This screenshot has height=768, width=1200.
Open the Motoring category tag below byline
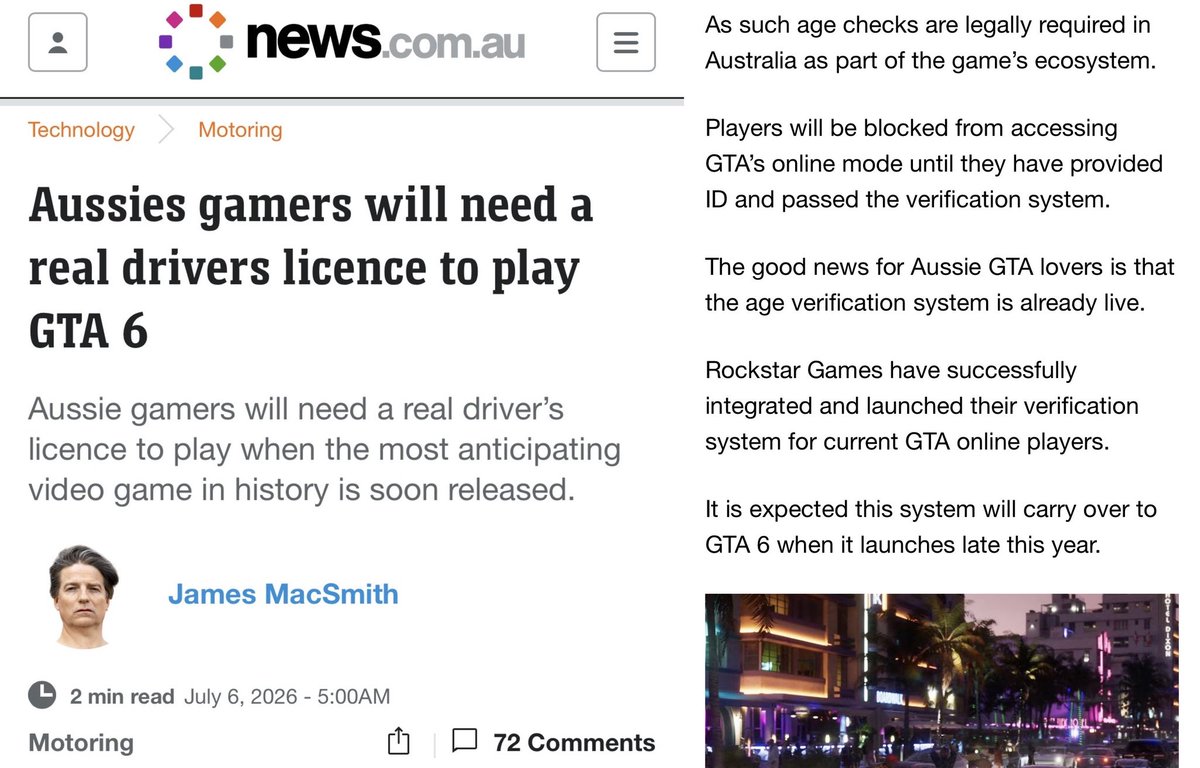[x=81, y=742]
